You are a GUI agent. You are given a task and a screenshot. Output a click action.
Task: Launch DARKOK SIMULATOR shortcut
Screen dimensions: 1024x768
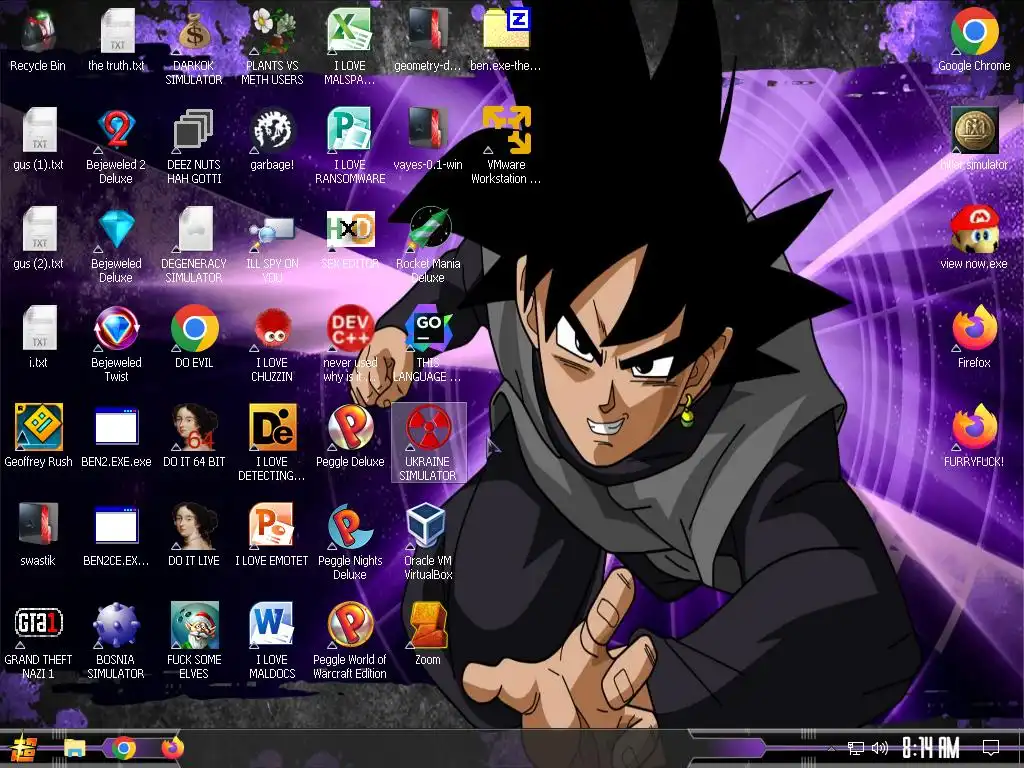coord(194,47)
